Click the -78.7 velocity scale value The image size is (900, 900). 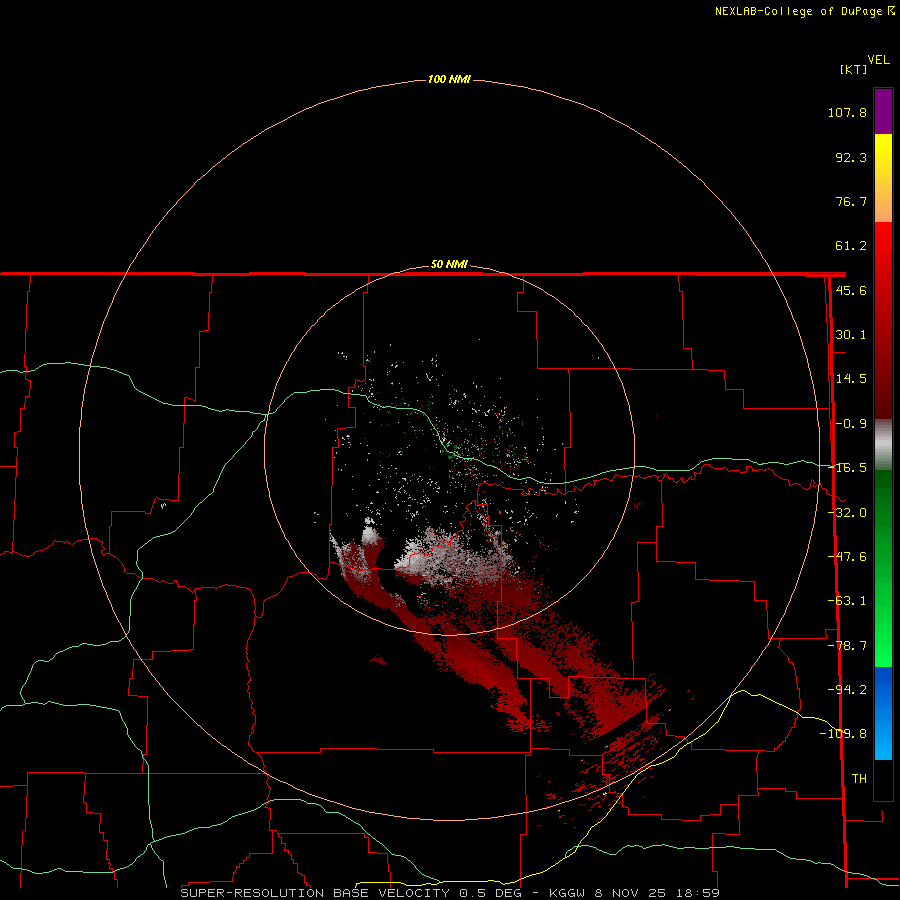click(x=848, y=646)
